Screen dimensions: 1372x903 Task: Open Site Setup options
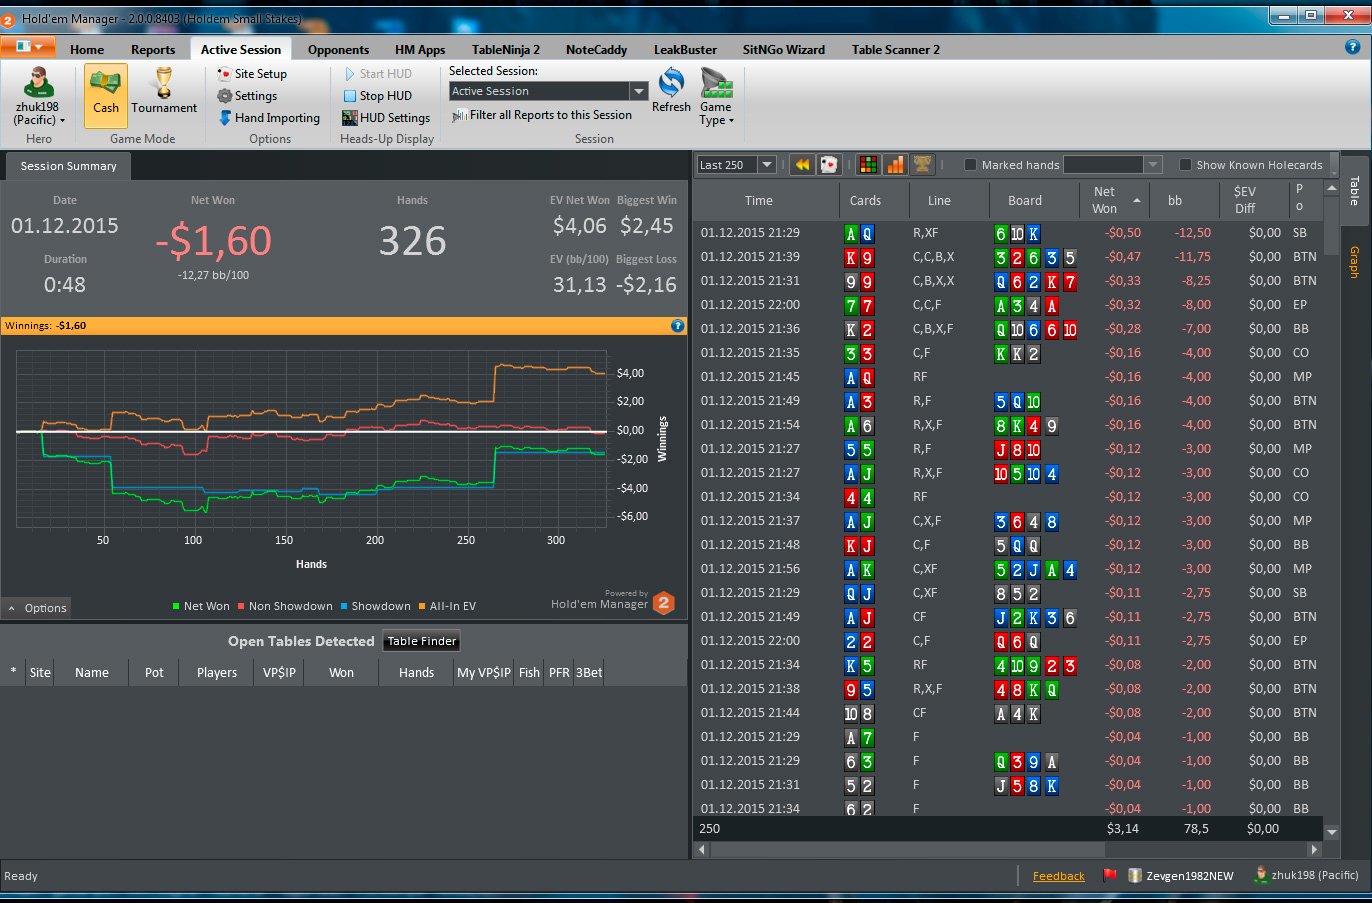[x=252, y=74]
